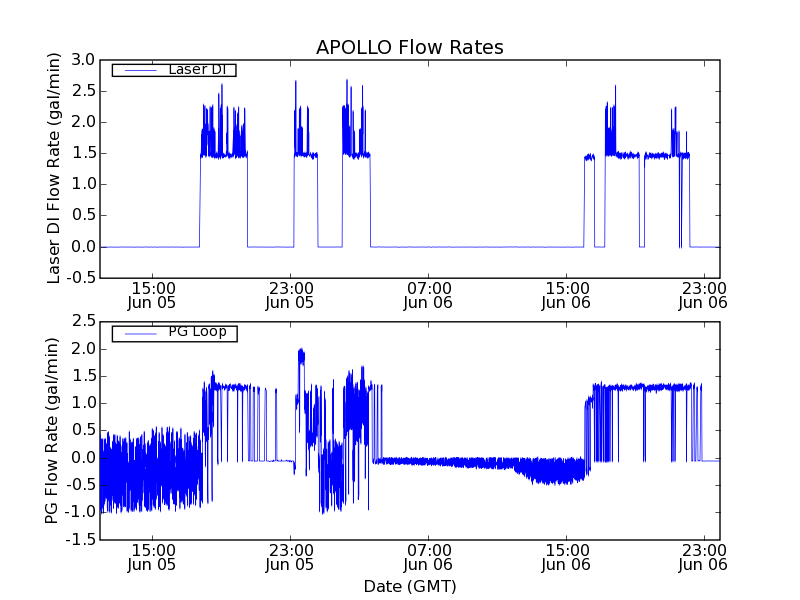The height and width of the screenshot is (600, 800).
Task: Click the -0.5 tick on Laser DI axis
Action: (80, 278)
